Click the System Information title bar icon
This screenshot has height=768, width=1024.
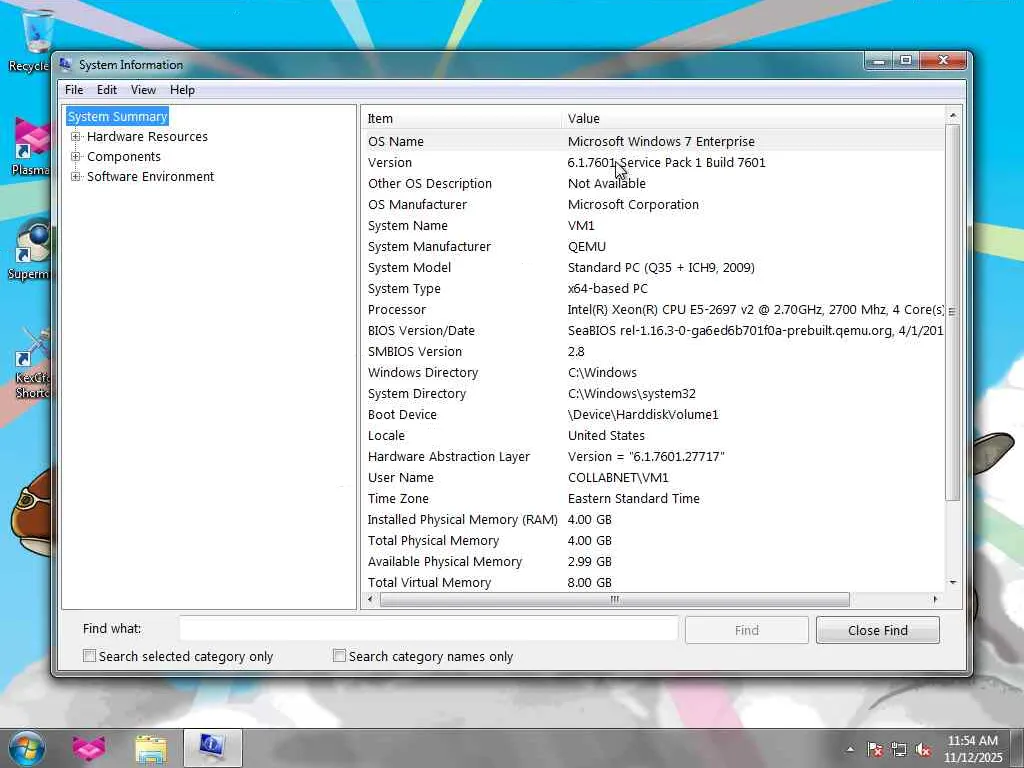65,64
